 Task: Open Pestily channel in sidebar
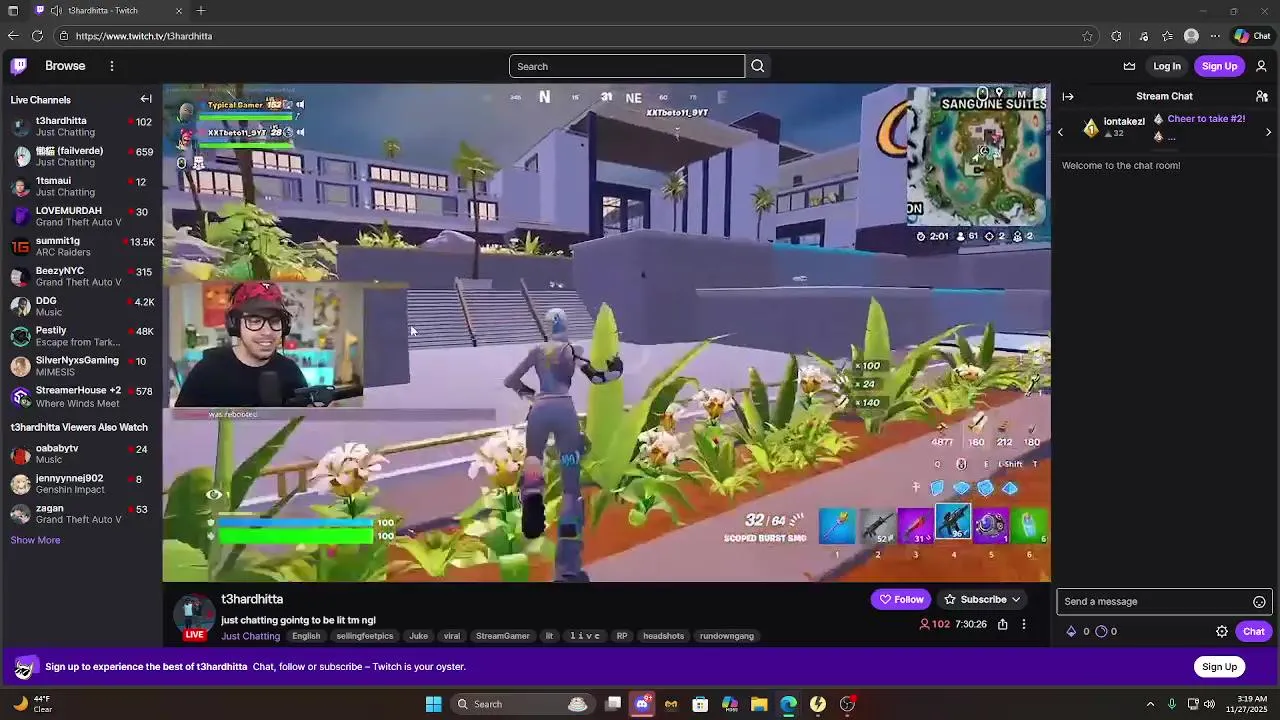click(81, 336)
